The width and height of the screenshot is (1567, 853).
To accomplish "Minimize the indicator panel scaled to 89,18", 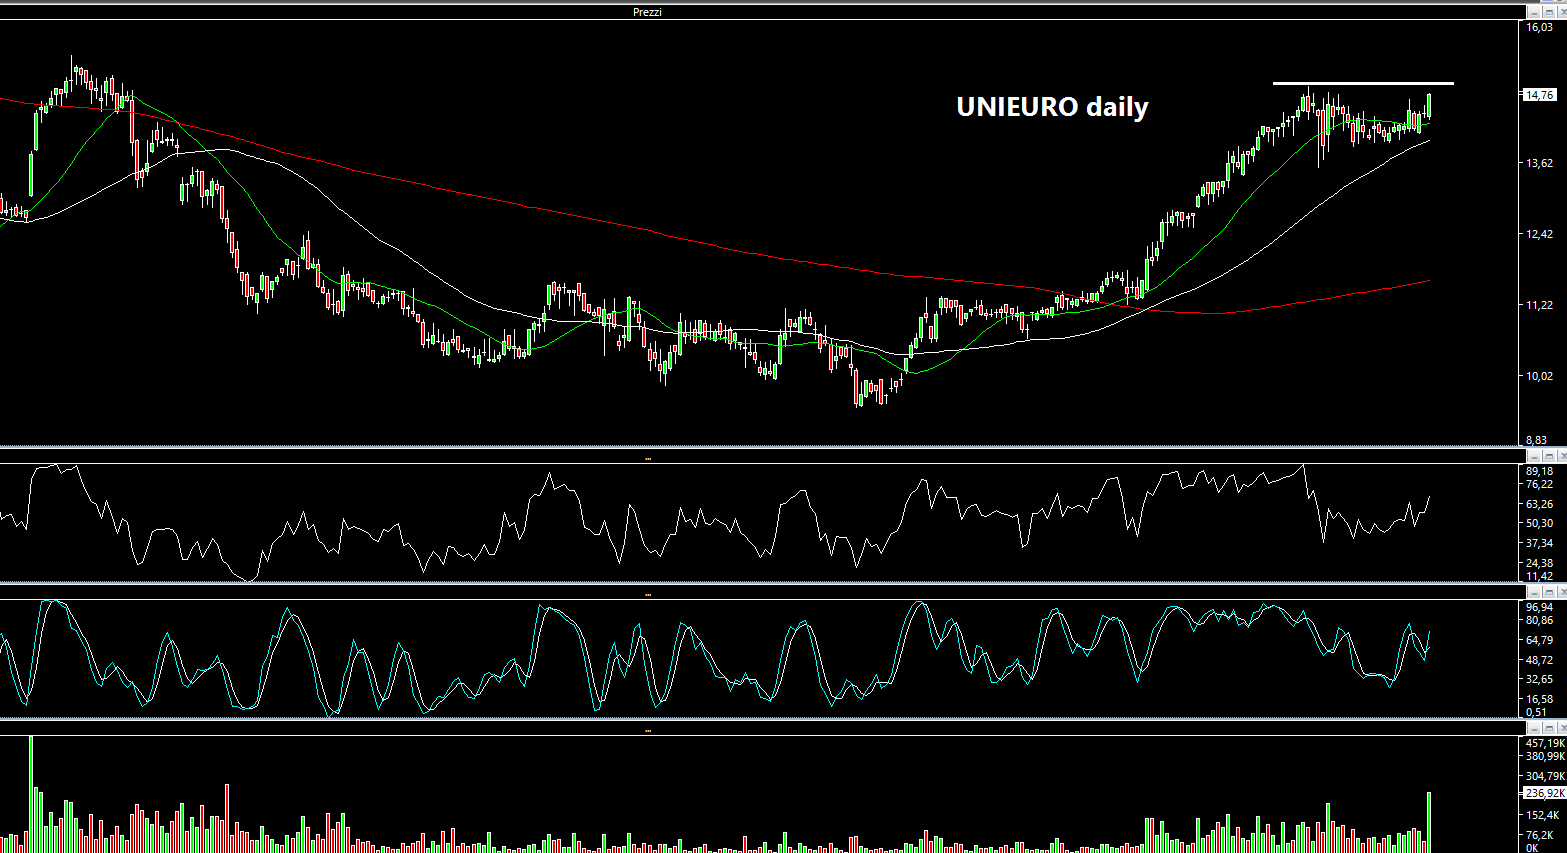I will 1533,456.
